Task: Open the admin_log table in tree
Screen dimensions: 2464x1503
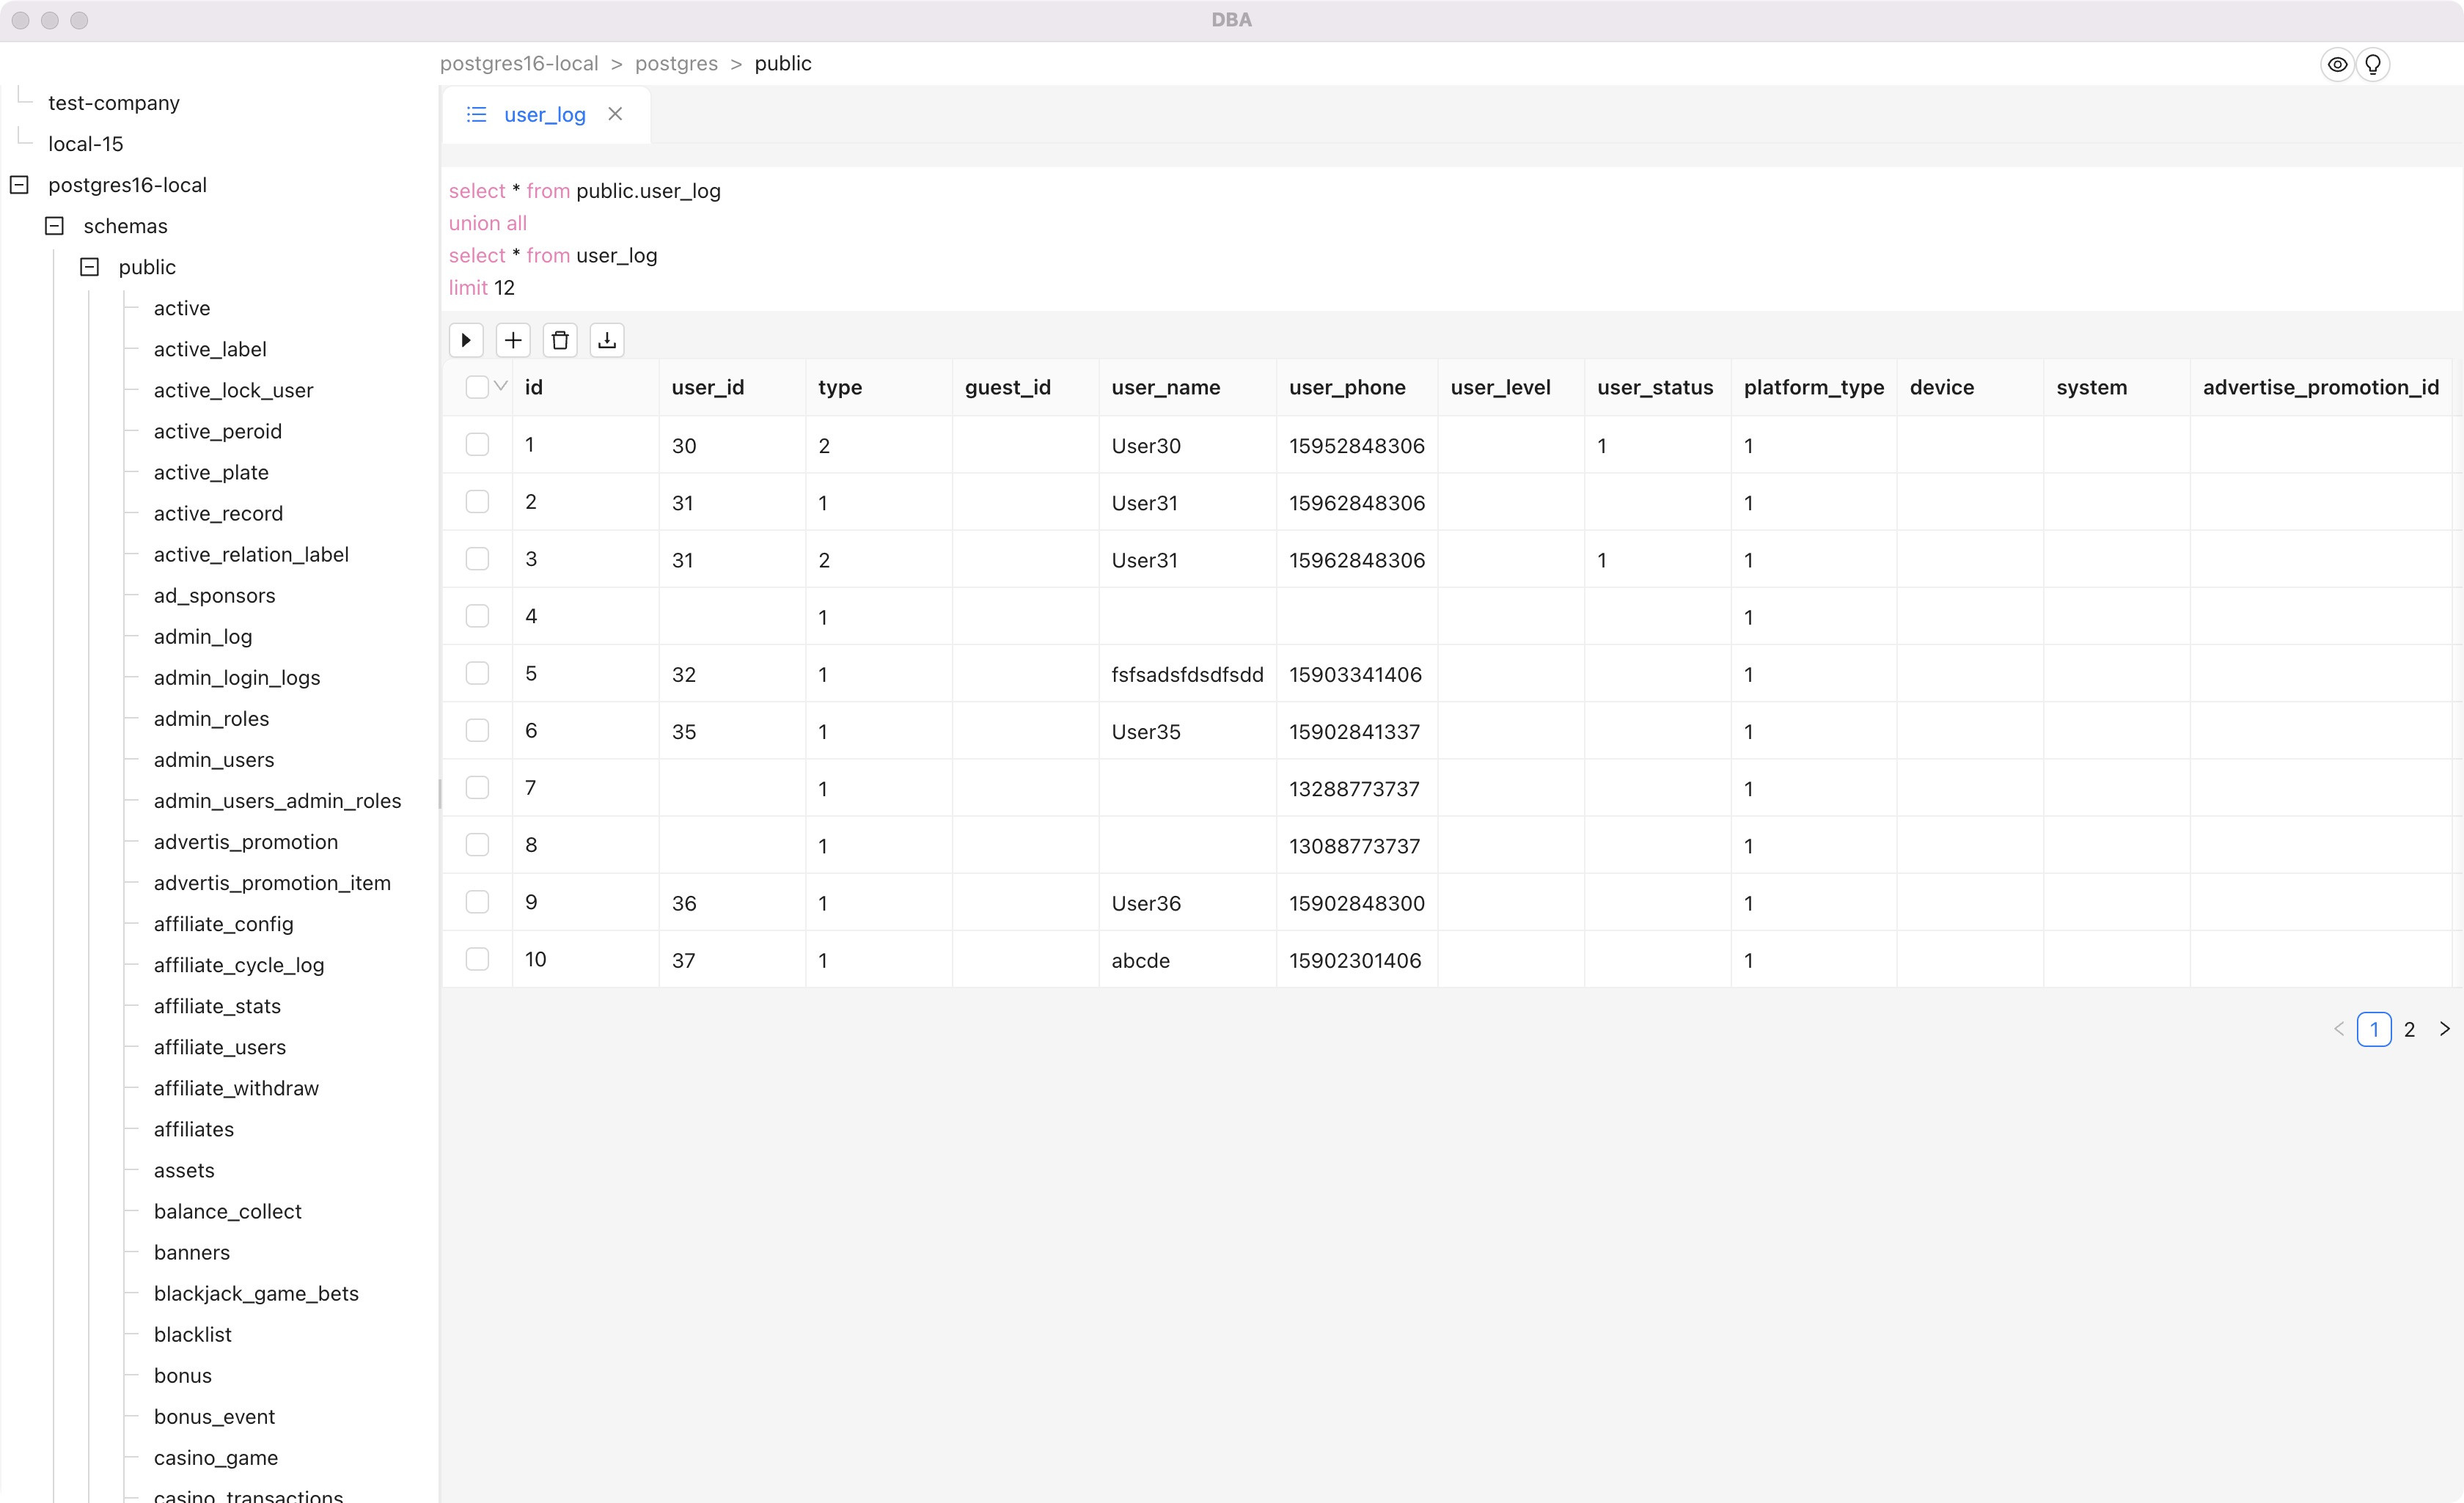Action: click(203, 636)
